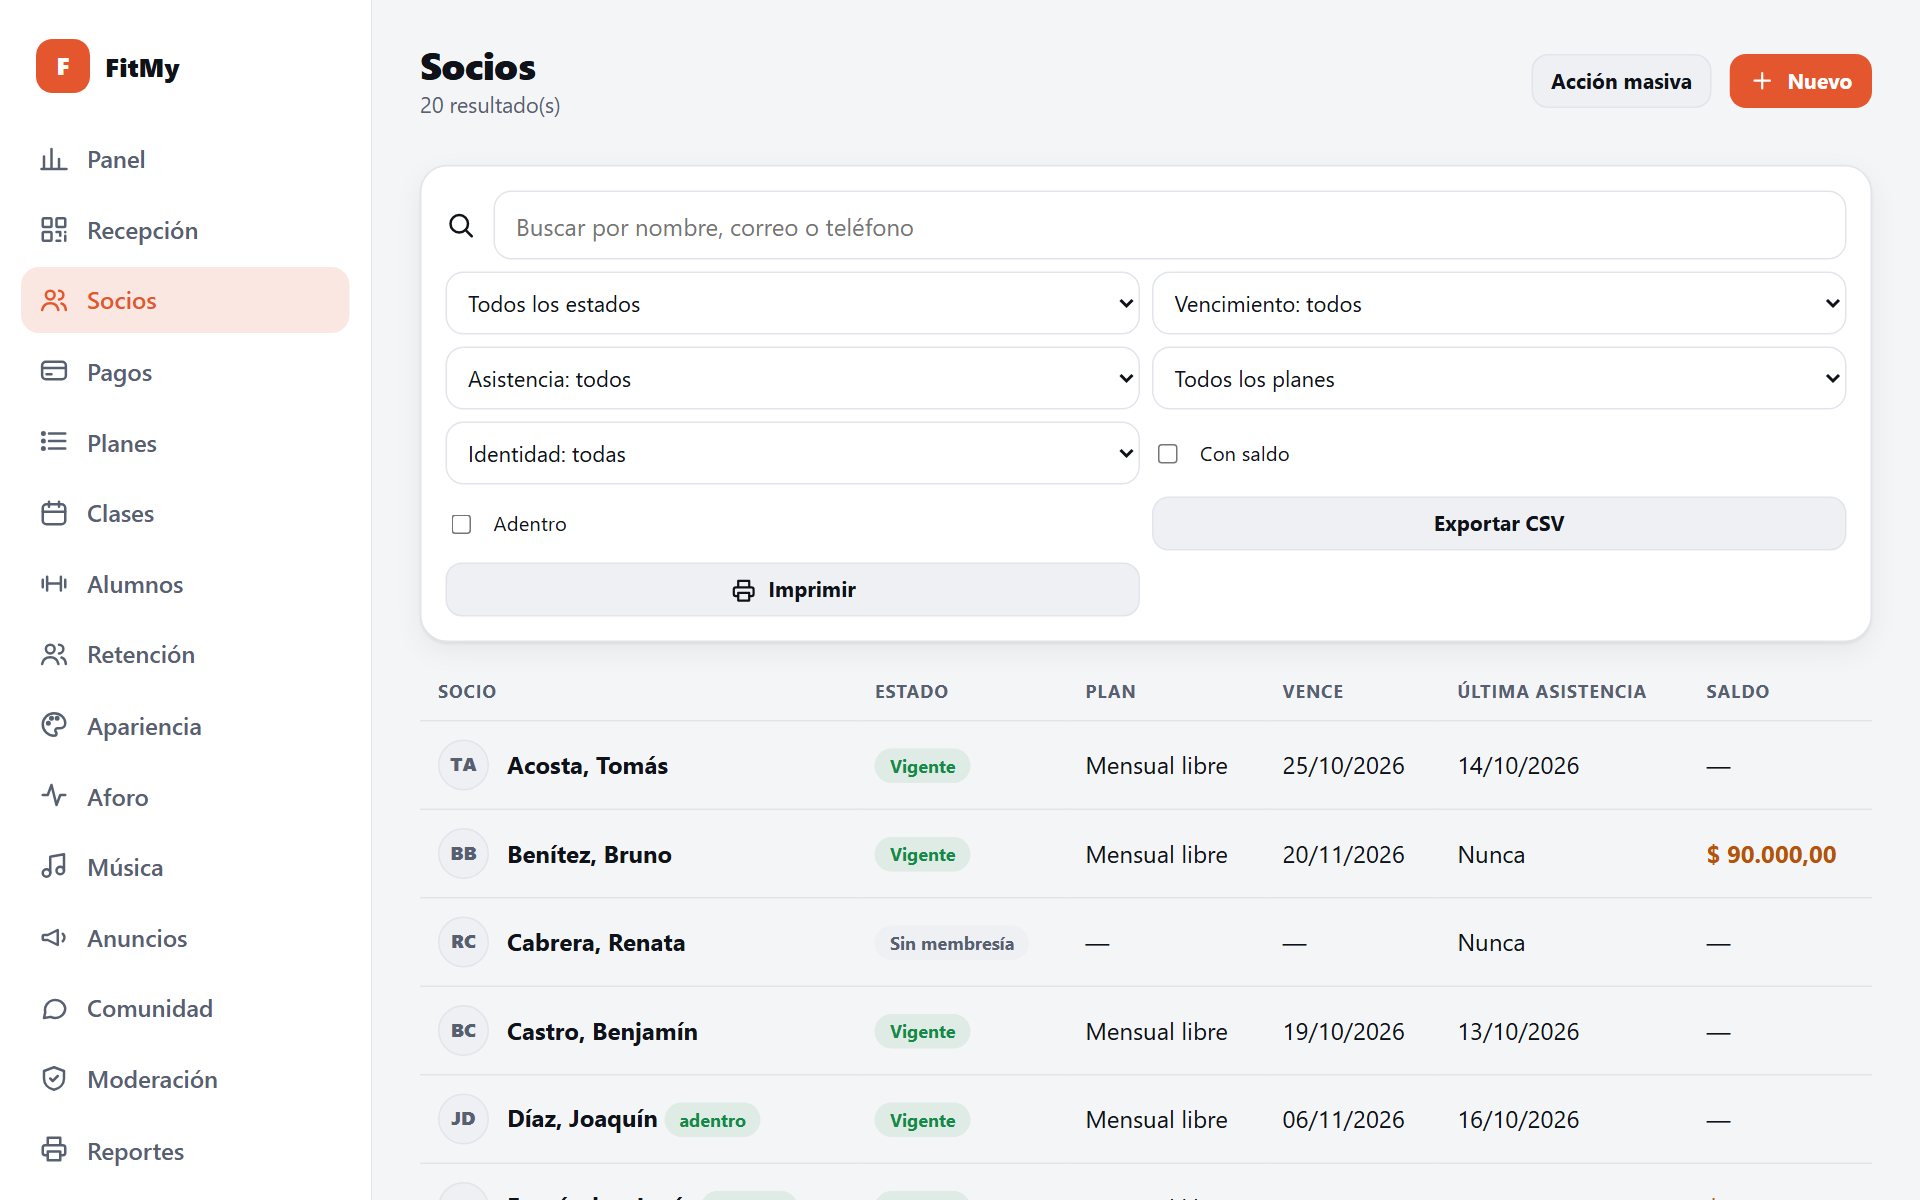1920x1200 pixels.
Task: Click the Exportar CSV button
Action: (1499, 523)
